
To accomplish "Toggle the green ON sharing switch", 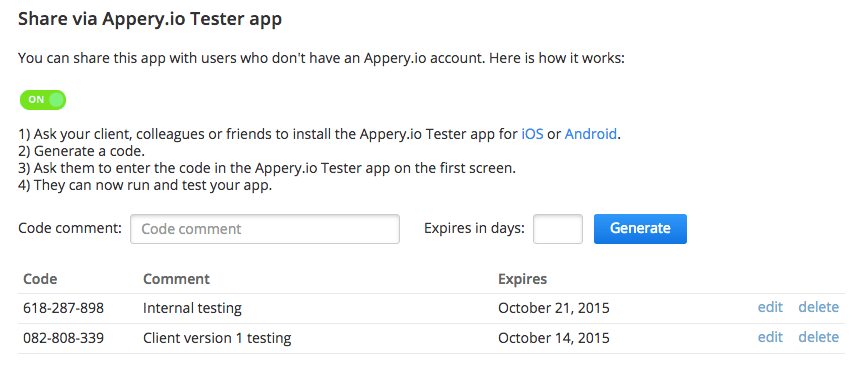I will pyautogui.click(x=43, y=100).
